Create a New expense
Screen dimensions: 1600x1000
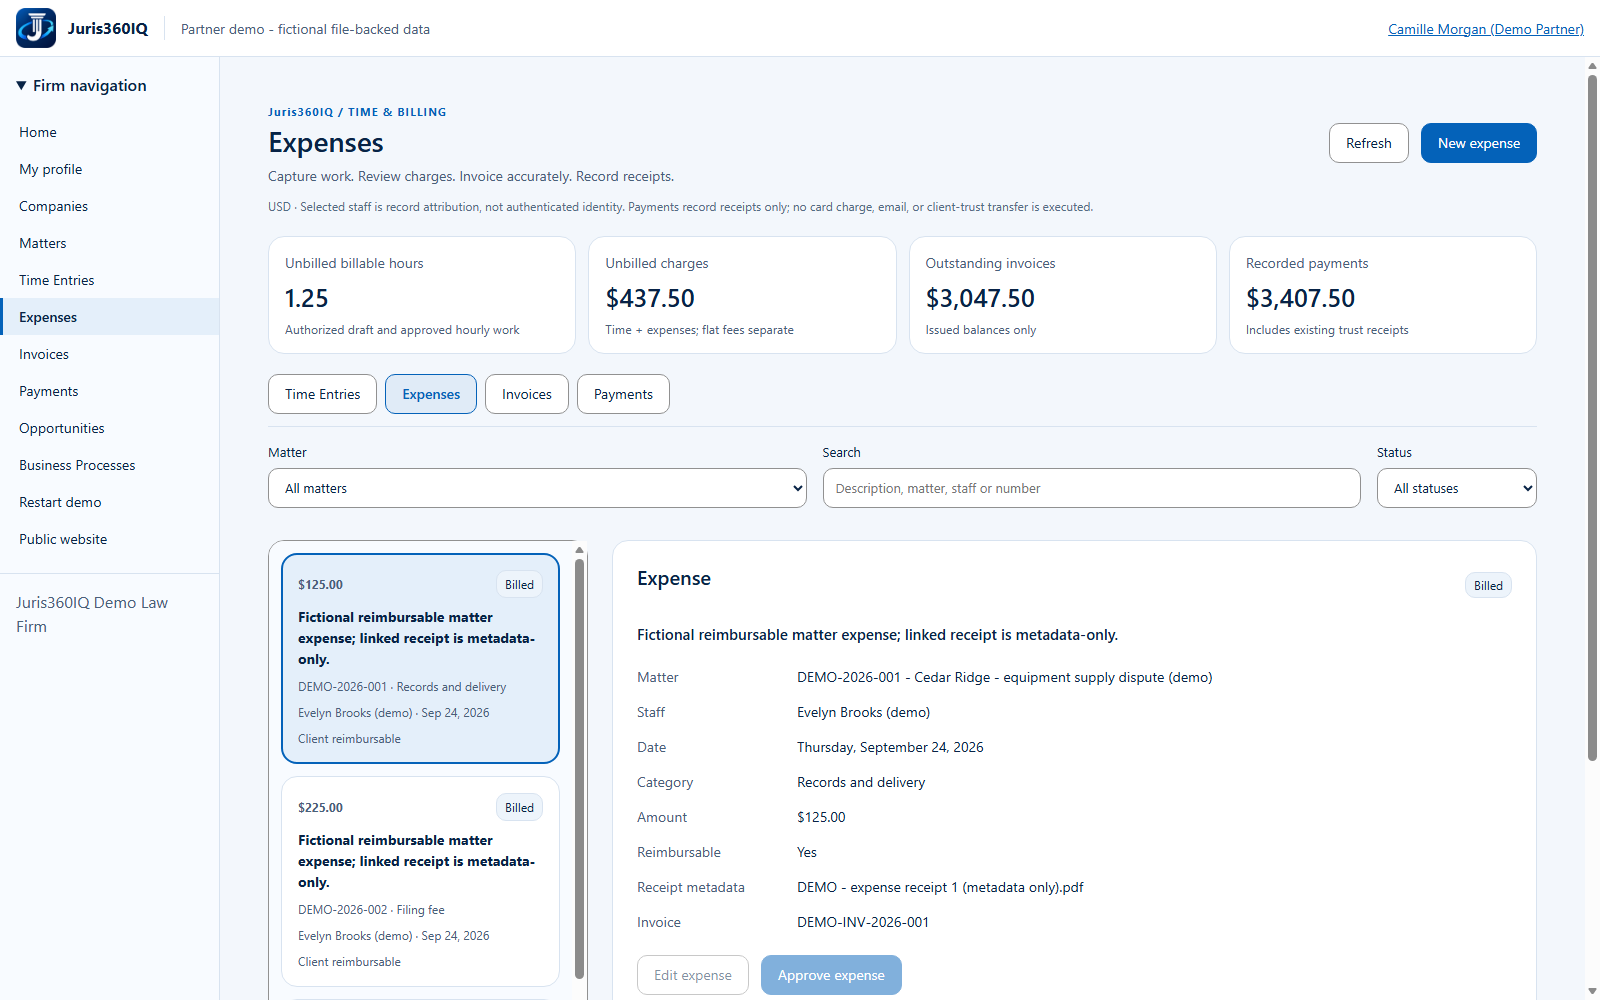[1478, 143]
